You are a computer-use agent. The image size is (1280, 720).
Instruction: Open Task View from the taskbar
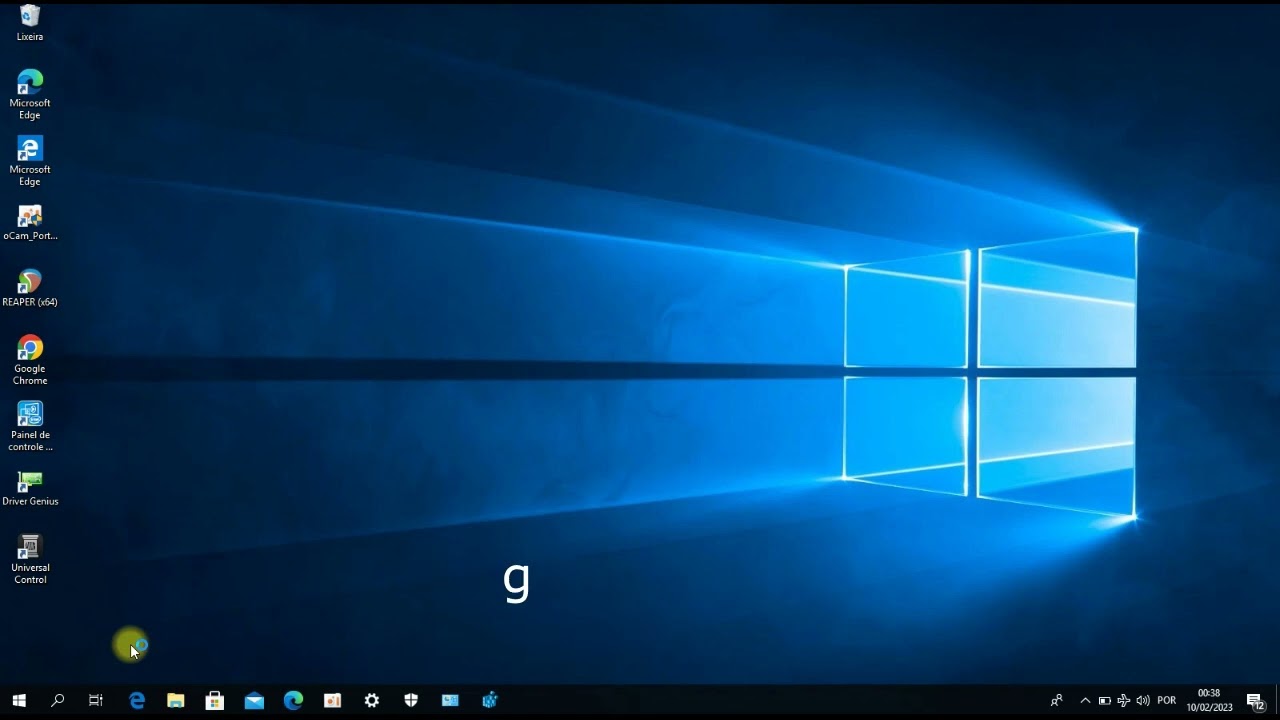(96, 701)
